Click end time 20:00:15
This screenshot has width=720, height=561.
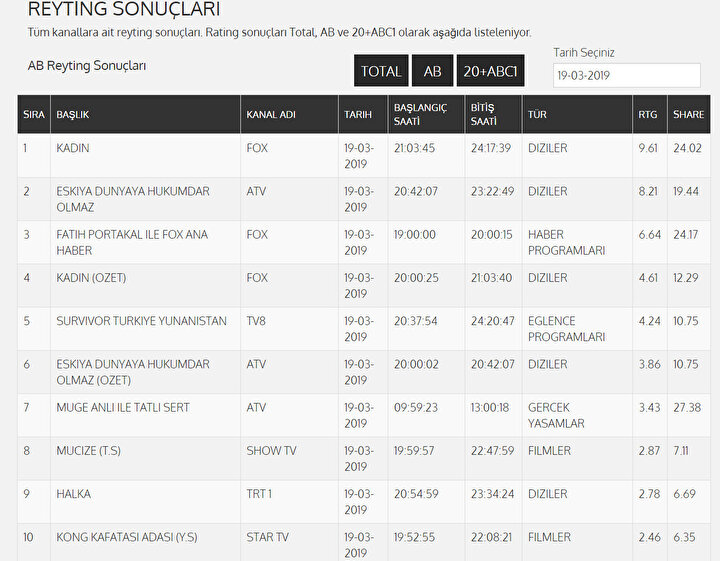tap(491, 235)
